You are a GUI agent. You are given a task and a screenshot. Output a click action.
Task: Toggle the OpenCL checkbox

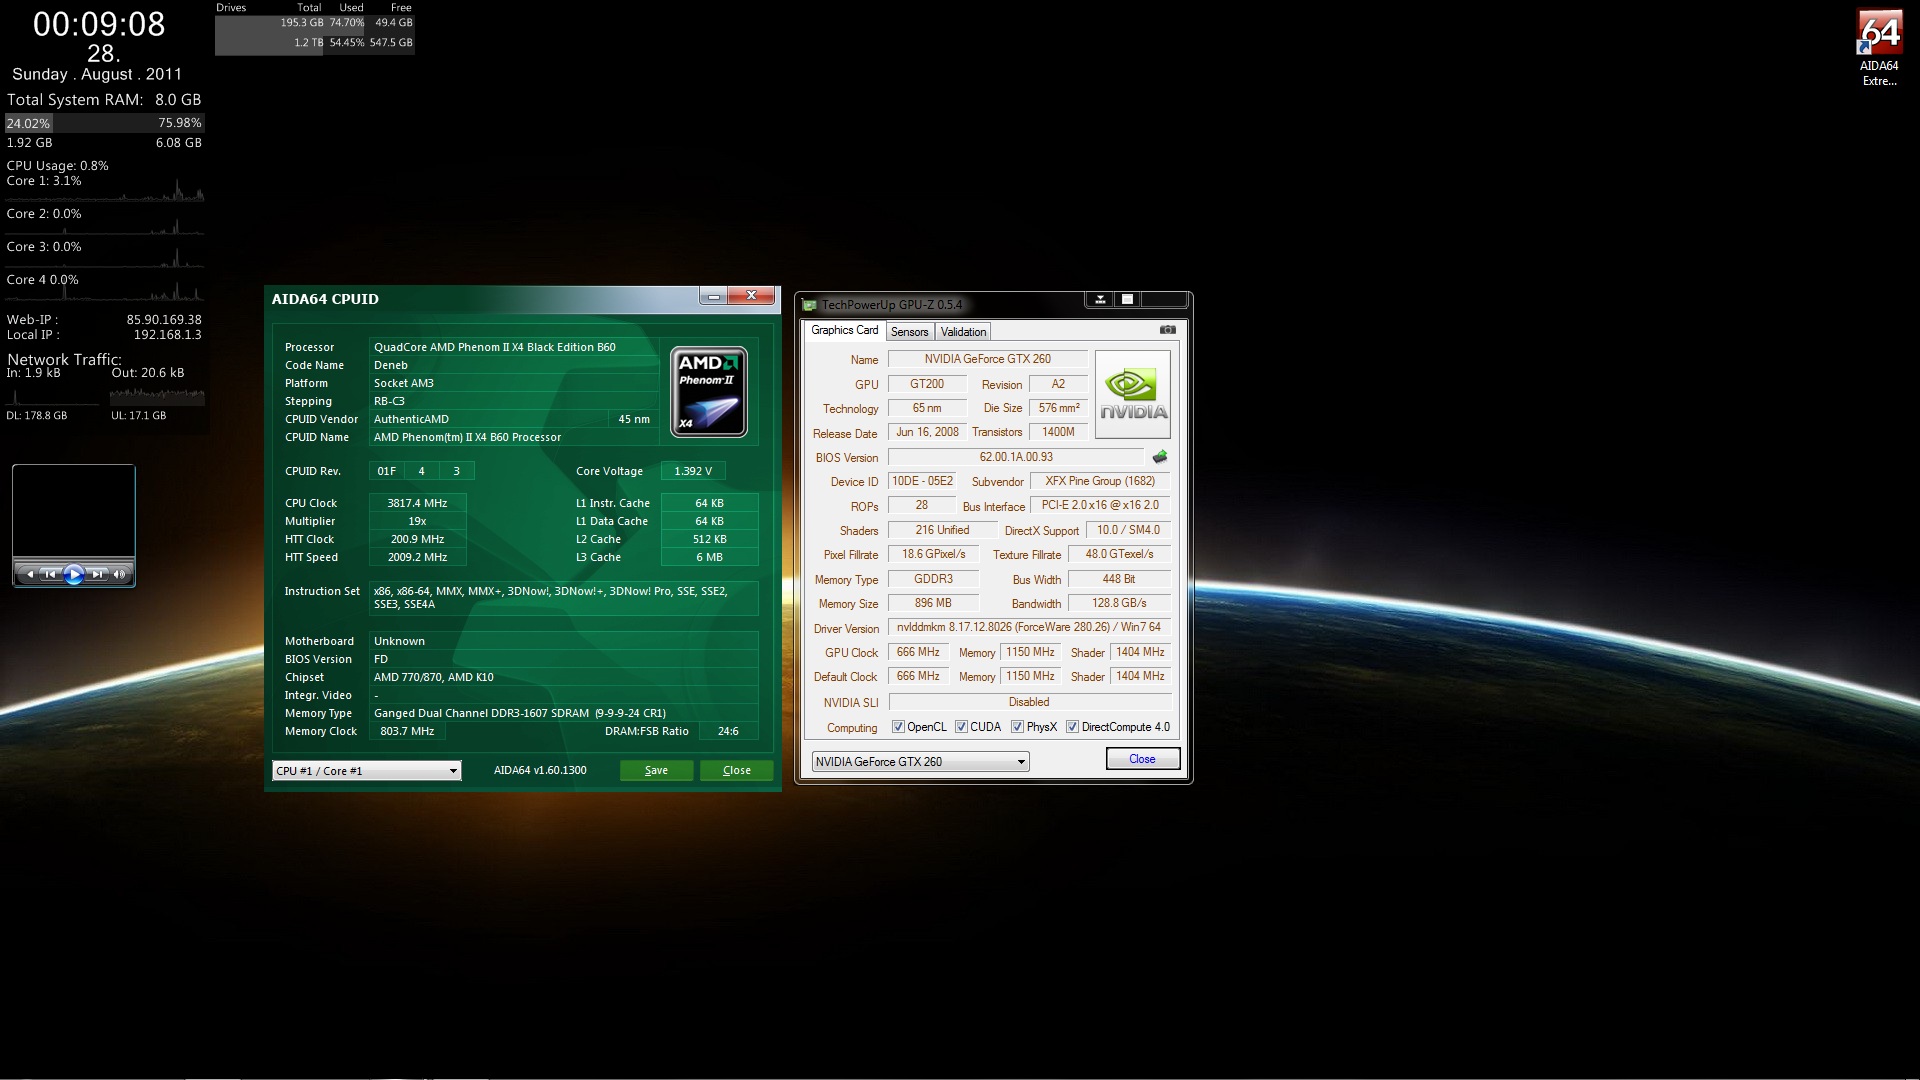[x=898, y=727]
